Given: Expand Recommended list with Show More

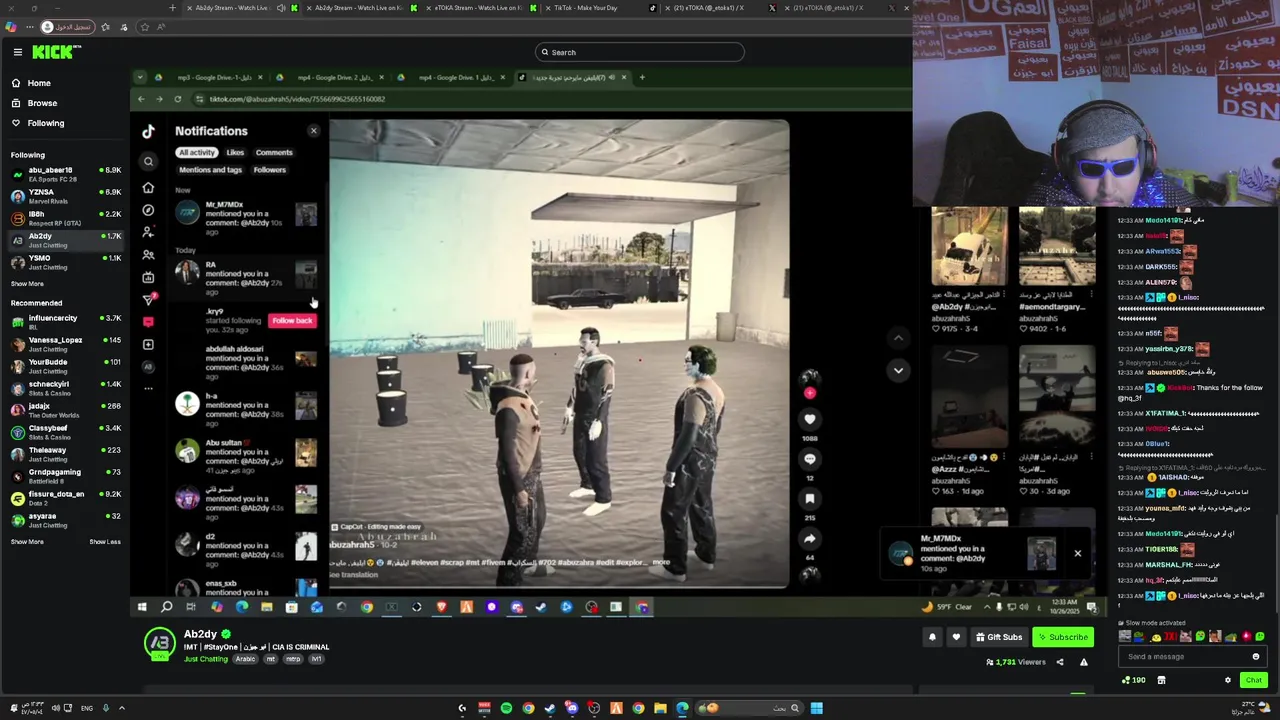Looking at the screenshot, I should 27,542.
